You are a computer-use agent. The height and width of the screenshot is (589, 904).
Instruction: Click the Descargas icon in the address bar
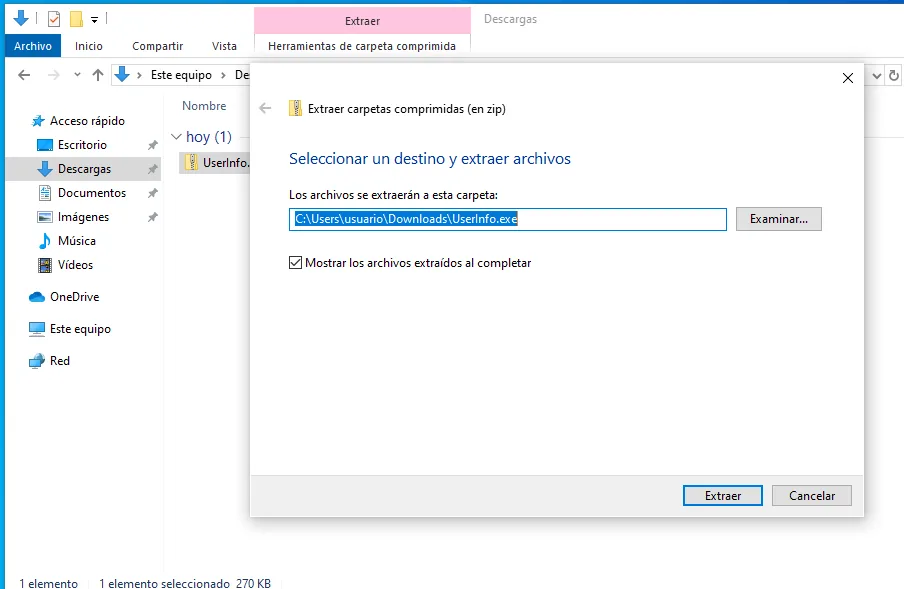coord(122,74)
